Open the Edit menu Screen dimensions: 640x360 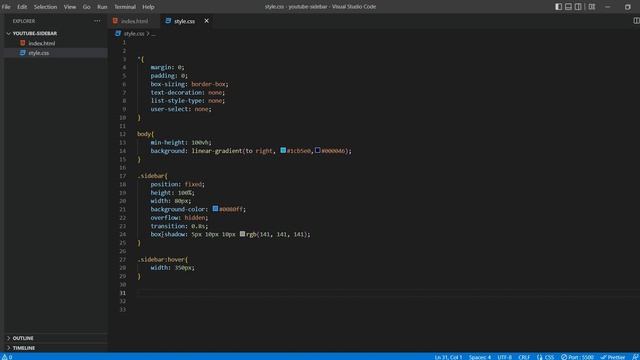tap(22, 7)
